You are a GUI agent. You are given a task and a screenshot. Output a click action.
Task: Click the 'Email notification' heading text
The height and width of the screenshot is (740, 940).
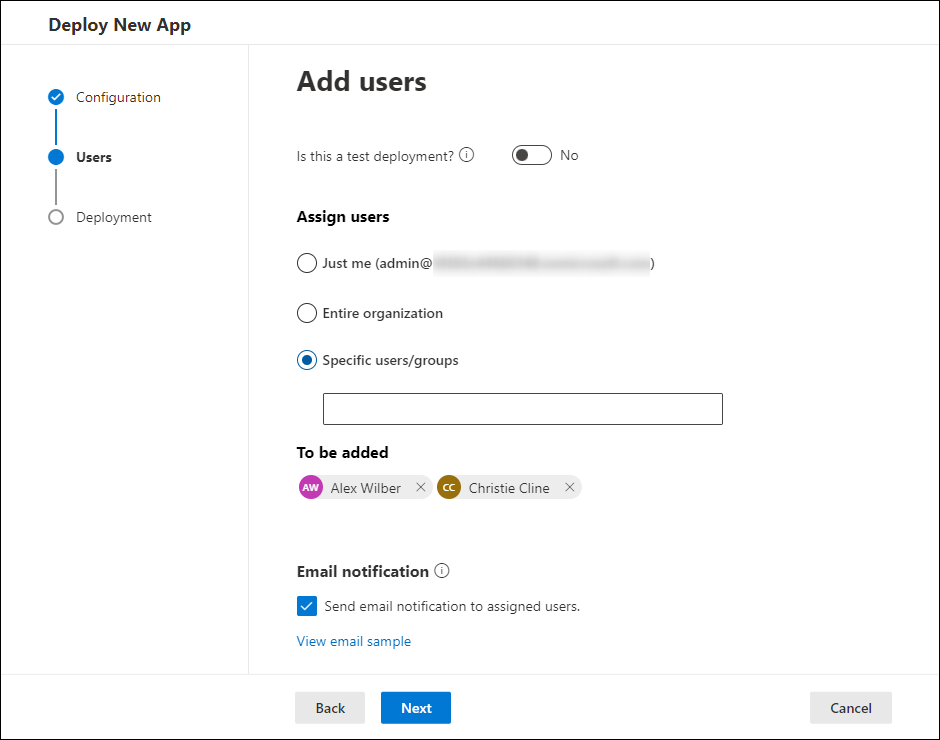pyautogui.click(x=363, y=571)
